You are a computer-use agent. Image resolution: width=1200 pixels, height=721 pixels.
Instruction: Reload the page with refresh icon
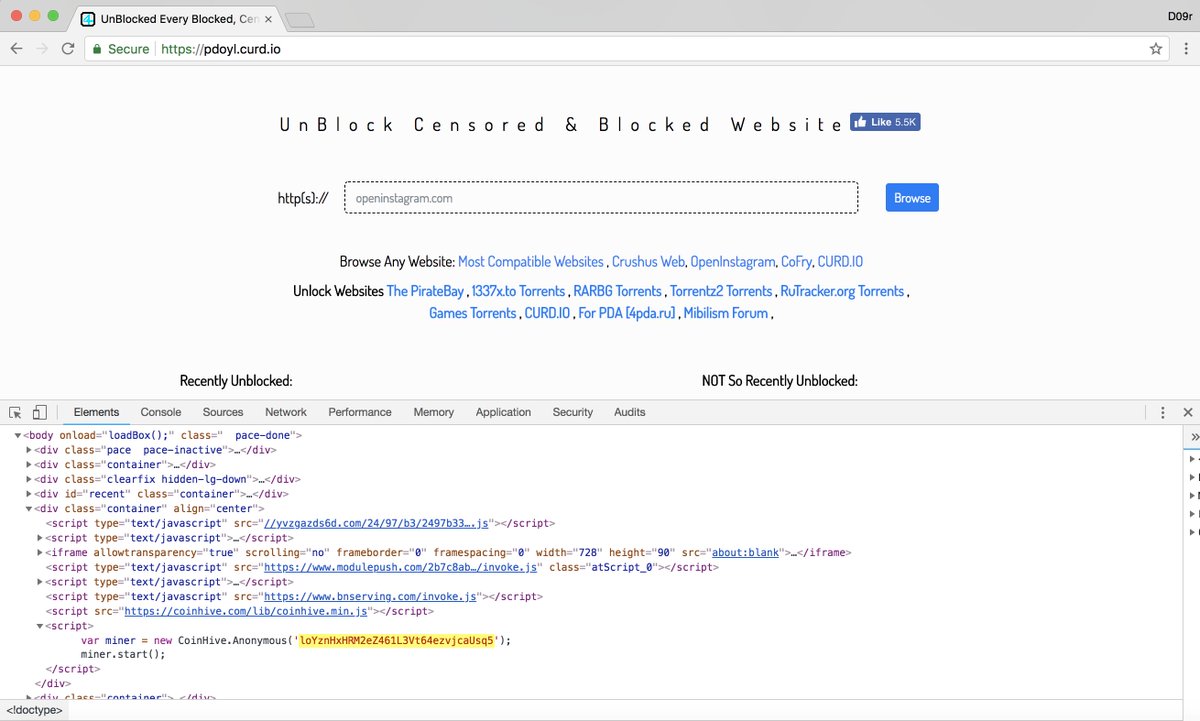pos(68,49)
